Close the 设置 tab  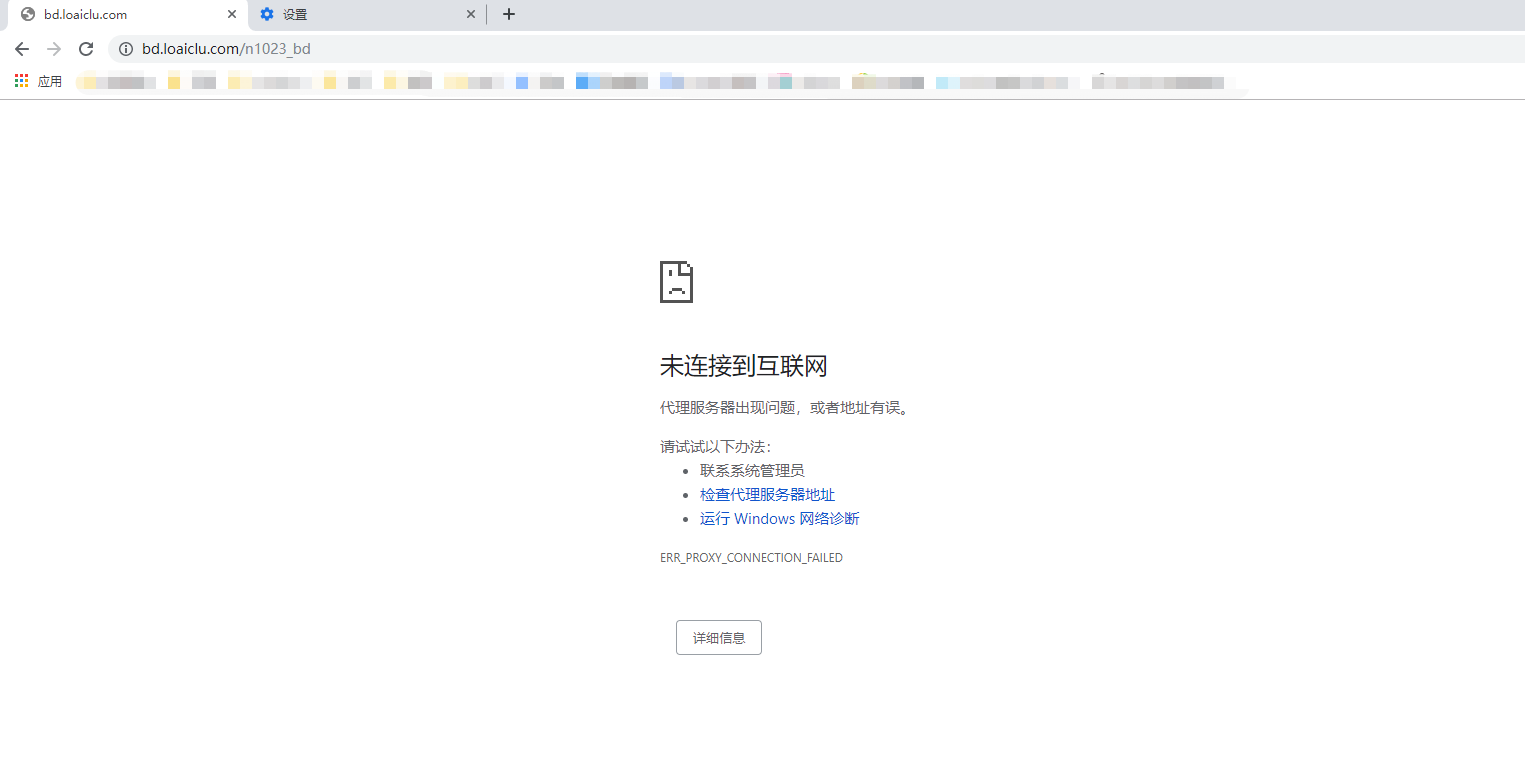click(470, 14)
